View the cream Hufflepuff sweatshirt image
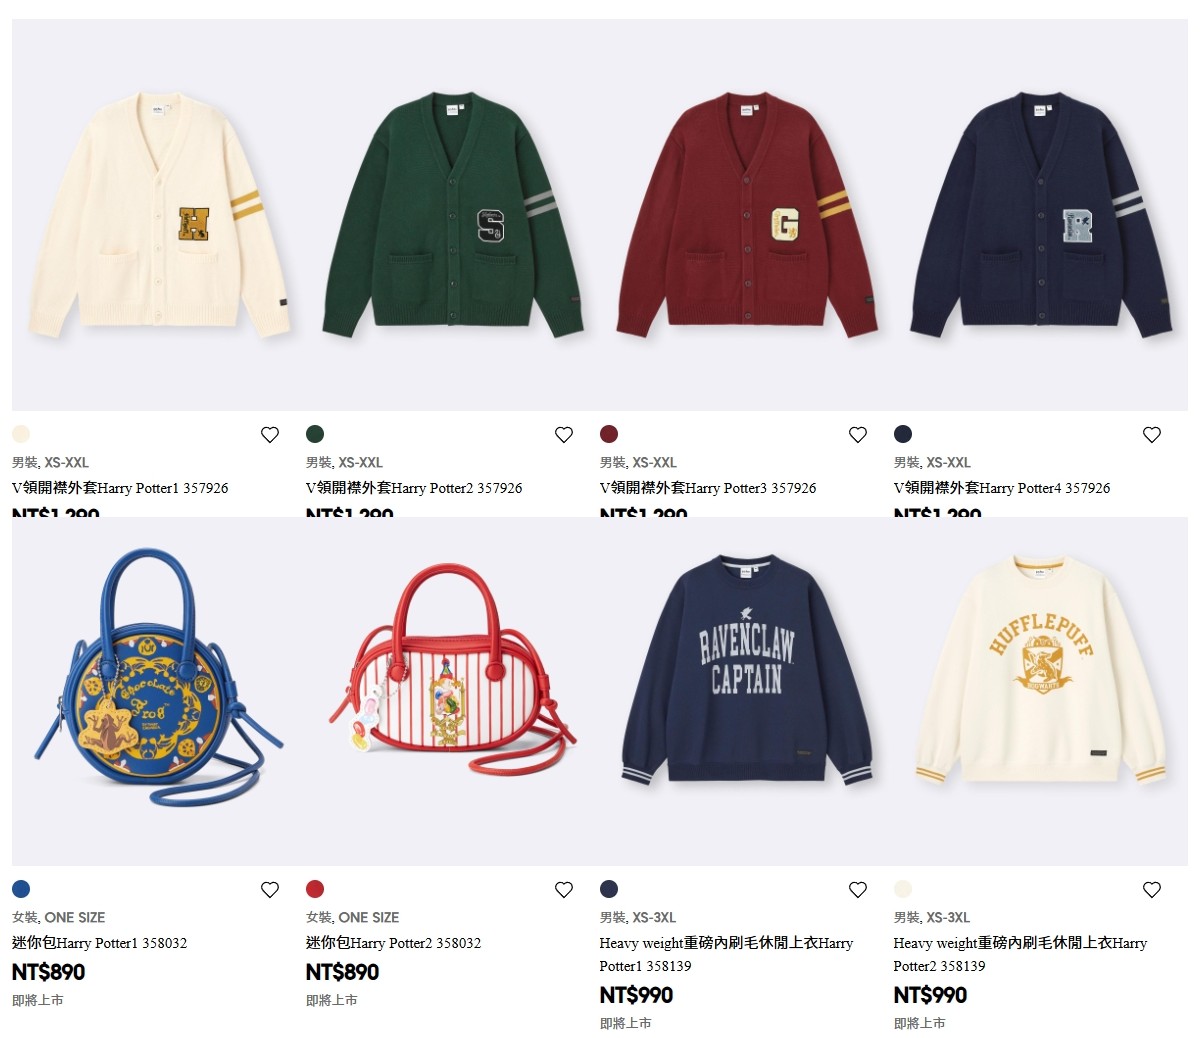This screenshot has width=1201, height=1038. 1041,691
